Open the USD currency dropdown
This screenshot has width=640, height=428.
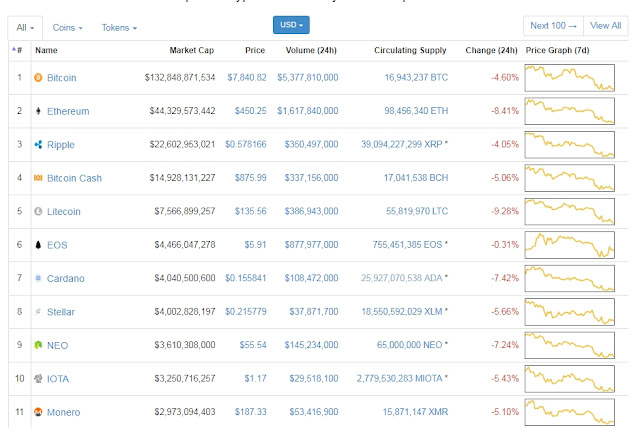pos(291,25)
